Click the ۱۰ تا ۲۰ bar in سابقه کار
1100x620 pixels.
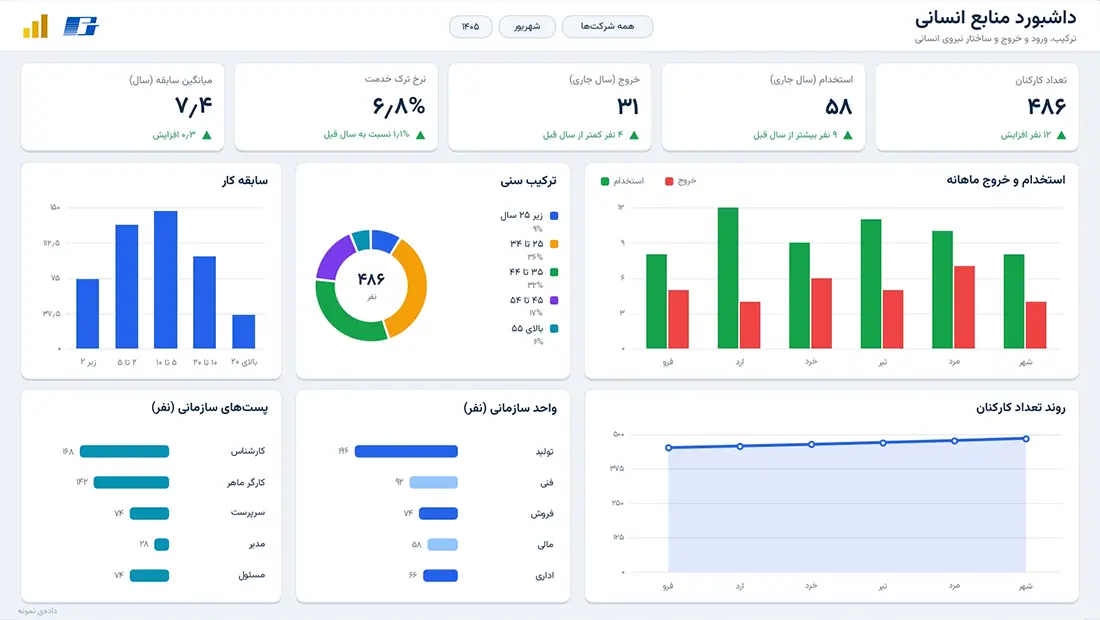point(204,302)
